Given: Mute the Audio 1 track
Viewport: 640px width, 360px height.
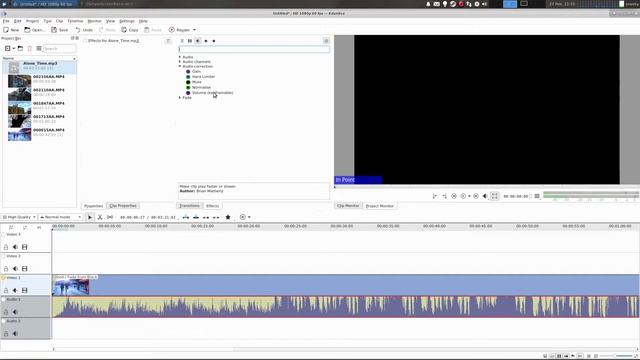Looking at the screenshot, I should point(15,312).
